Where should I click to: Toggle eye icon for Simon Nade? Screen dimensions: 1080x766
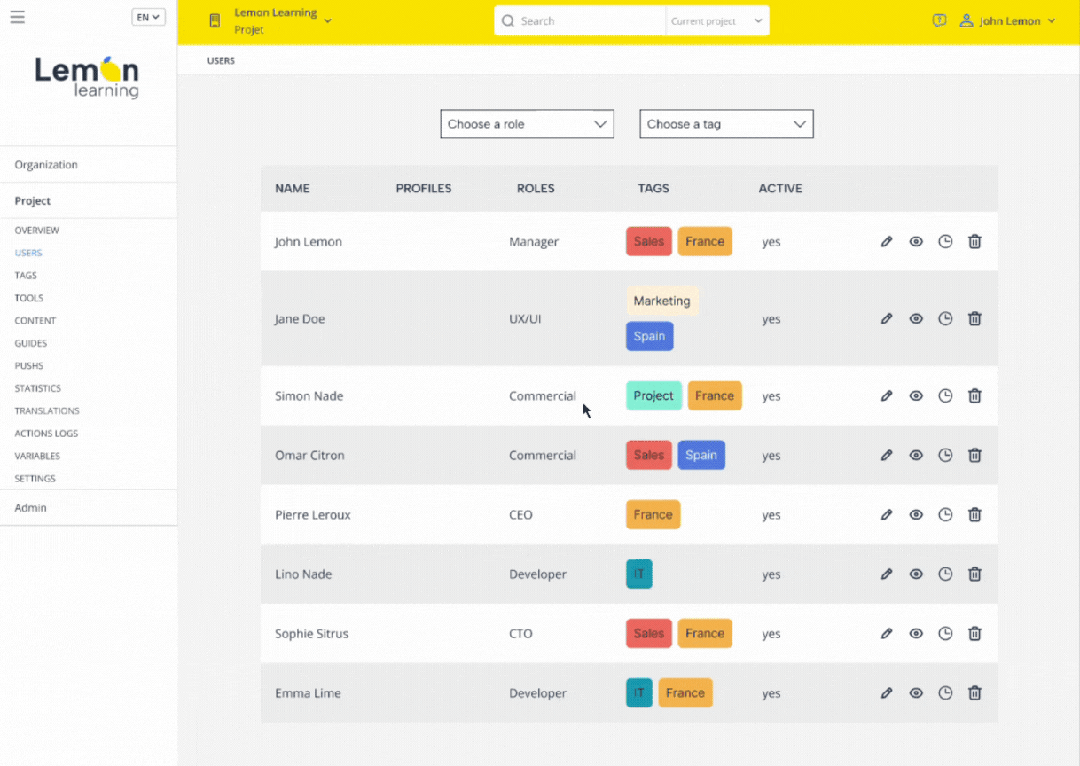coord(916,396)
